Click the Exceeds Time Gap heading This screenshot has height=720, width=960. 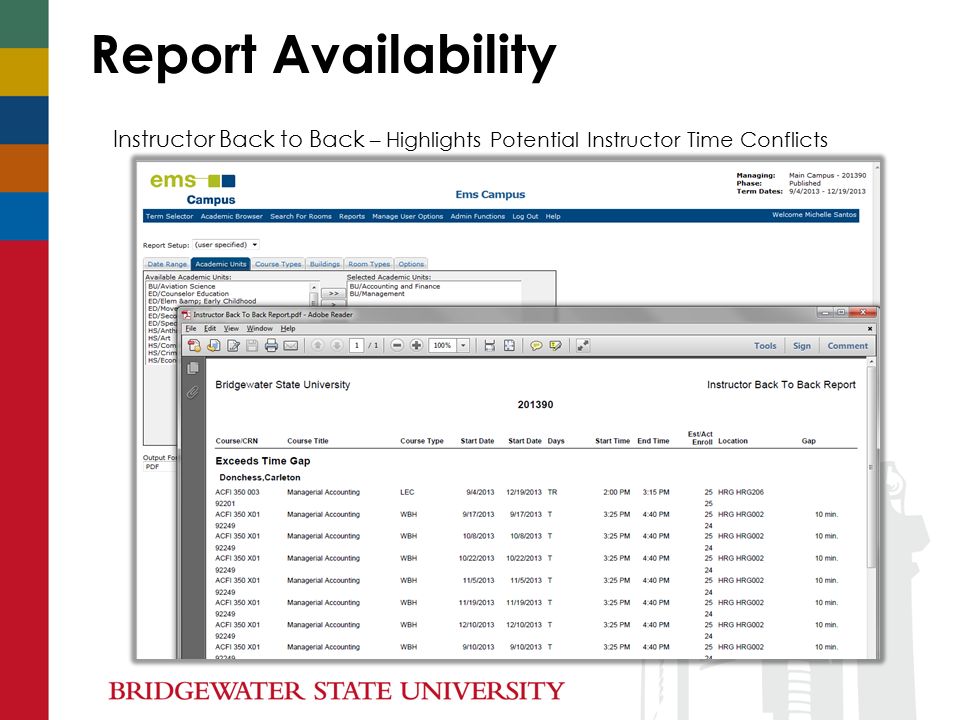263,461
